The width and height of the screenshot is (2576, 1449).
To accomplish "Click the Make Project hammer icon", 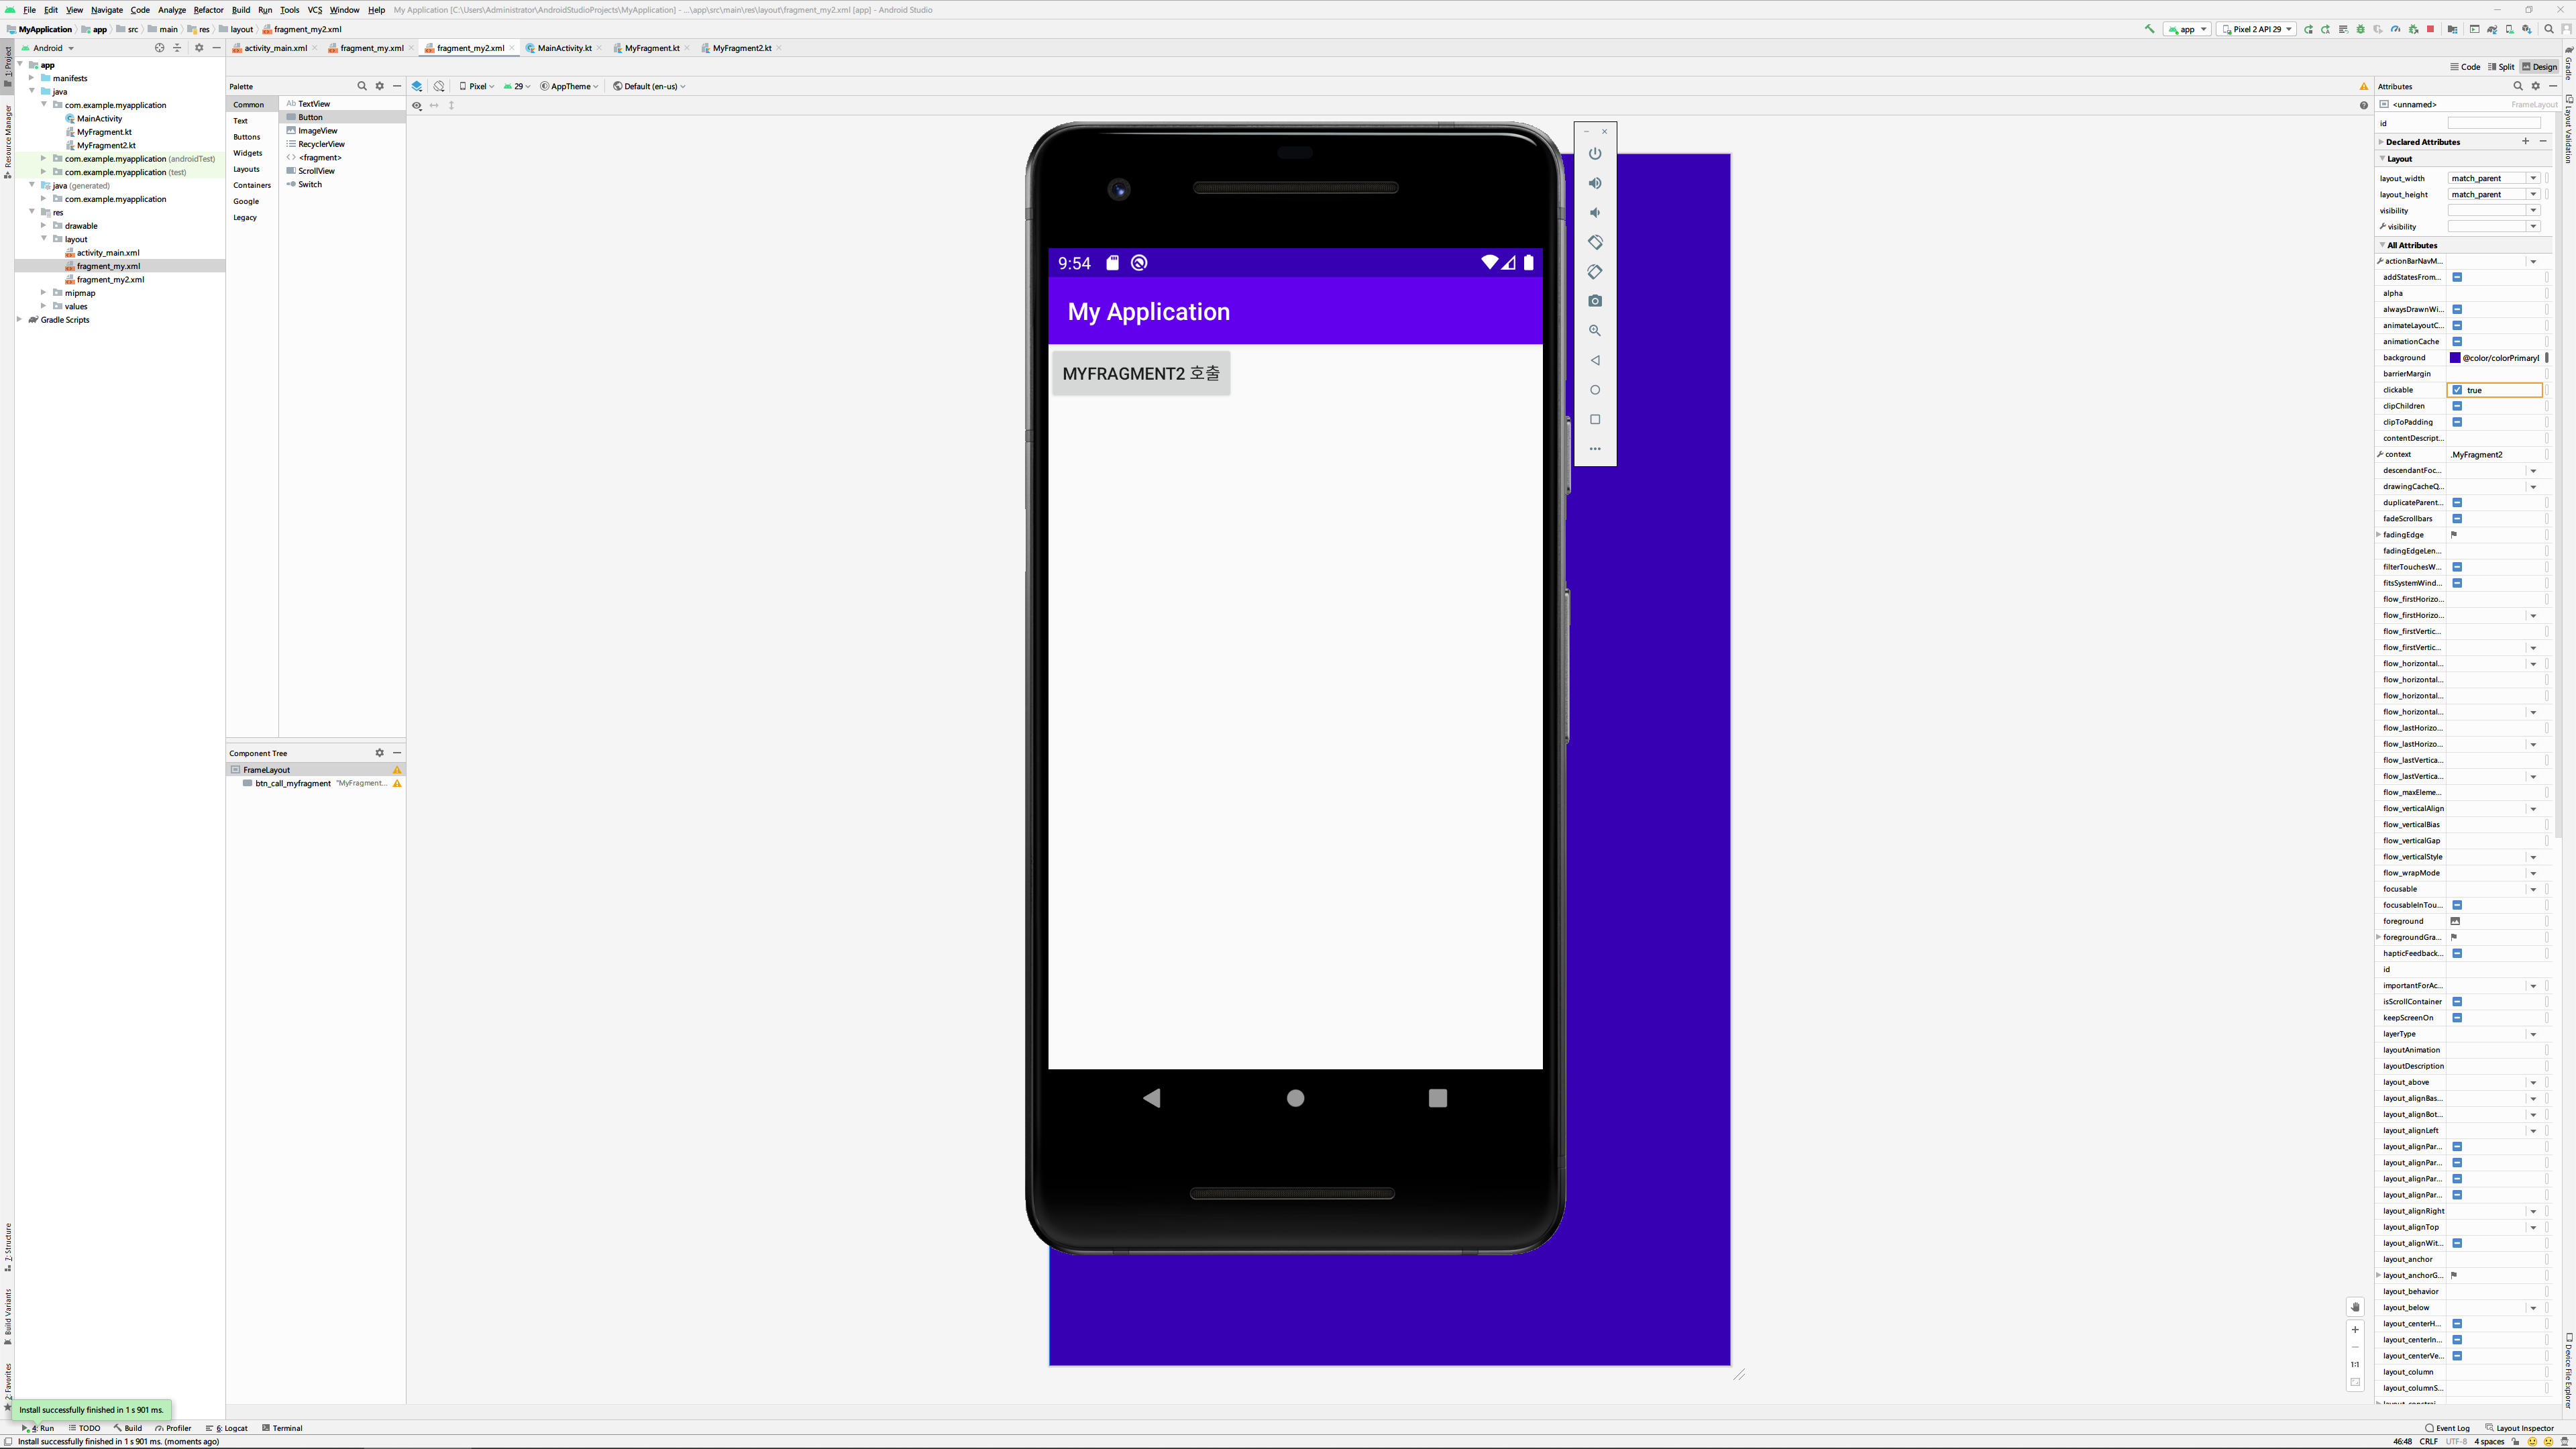I will coord(2150,29).
